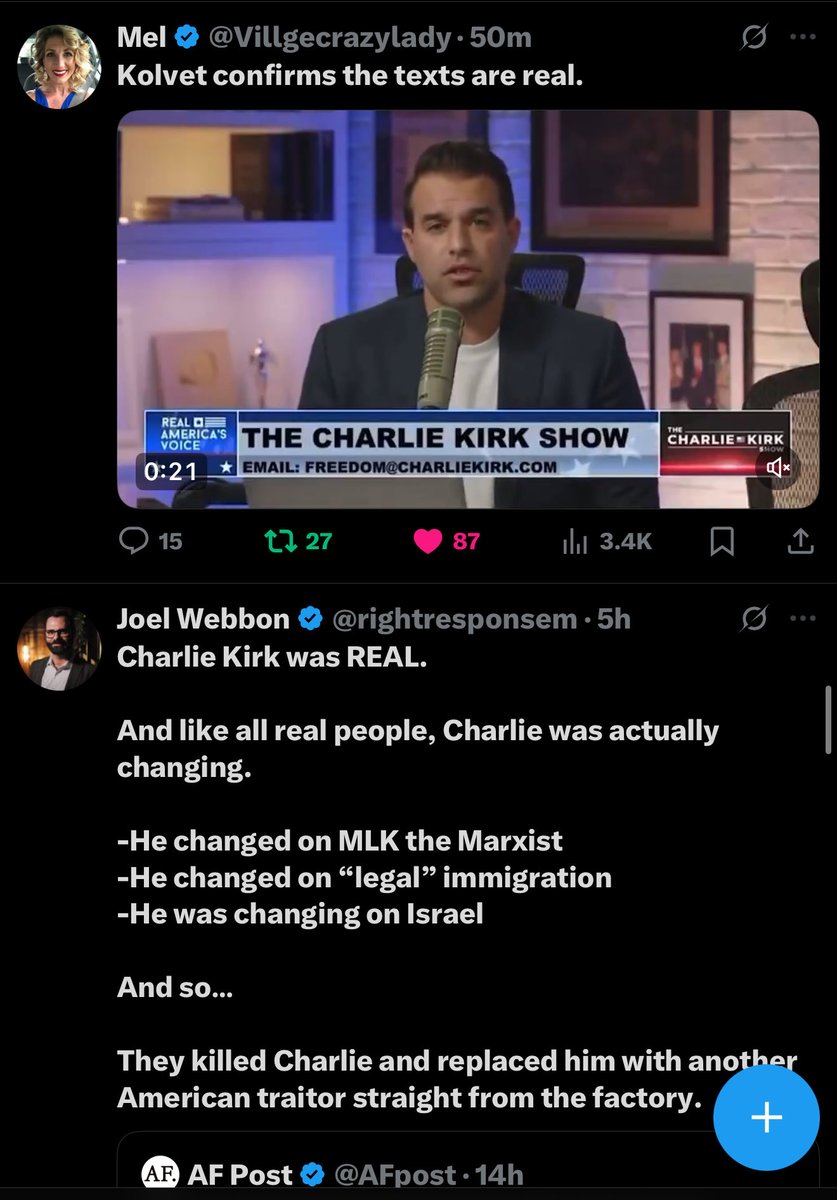This screenshot has width=837, height=1200.
Task: Open more options on Mel's post
Action: click(803, 39)
